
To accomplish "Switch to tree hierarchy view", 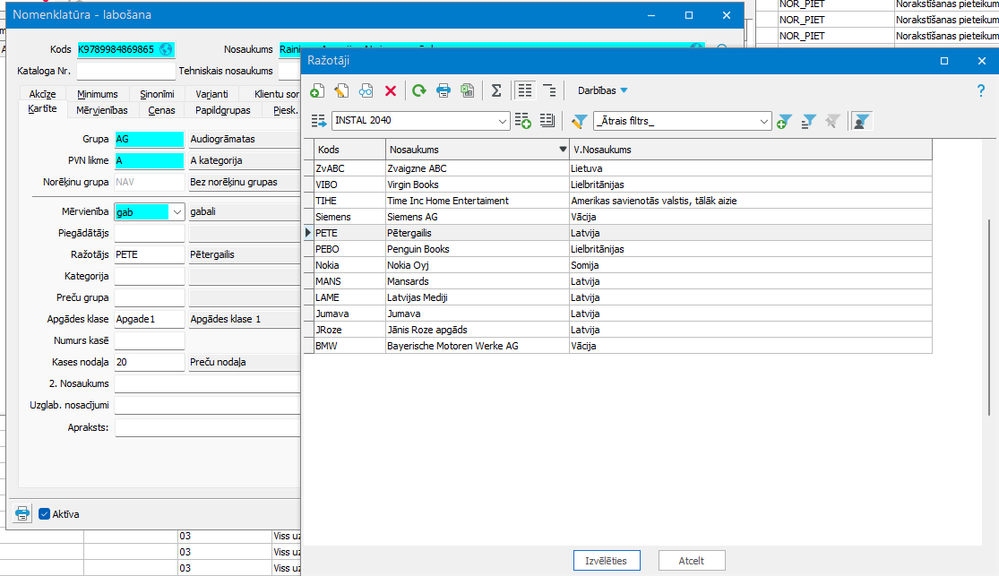I will [x=549, y=90].
